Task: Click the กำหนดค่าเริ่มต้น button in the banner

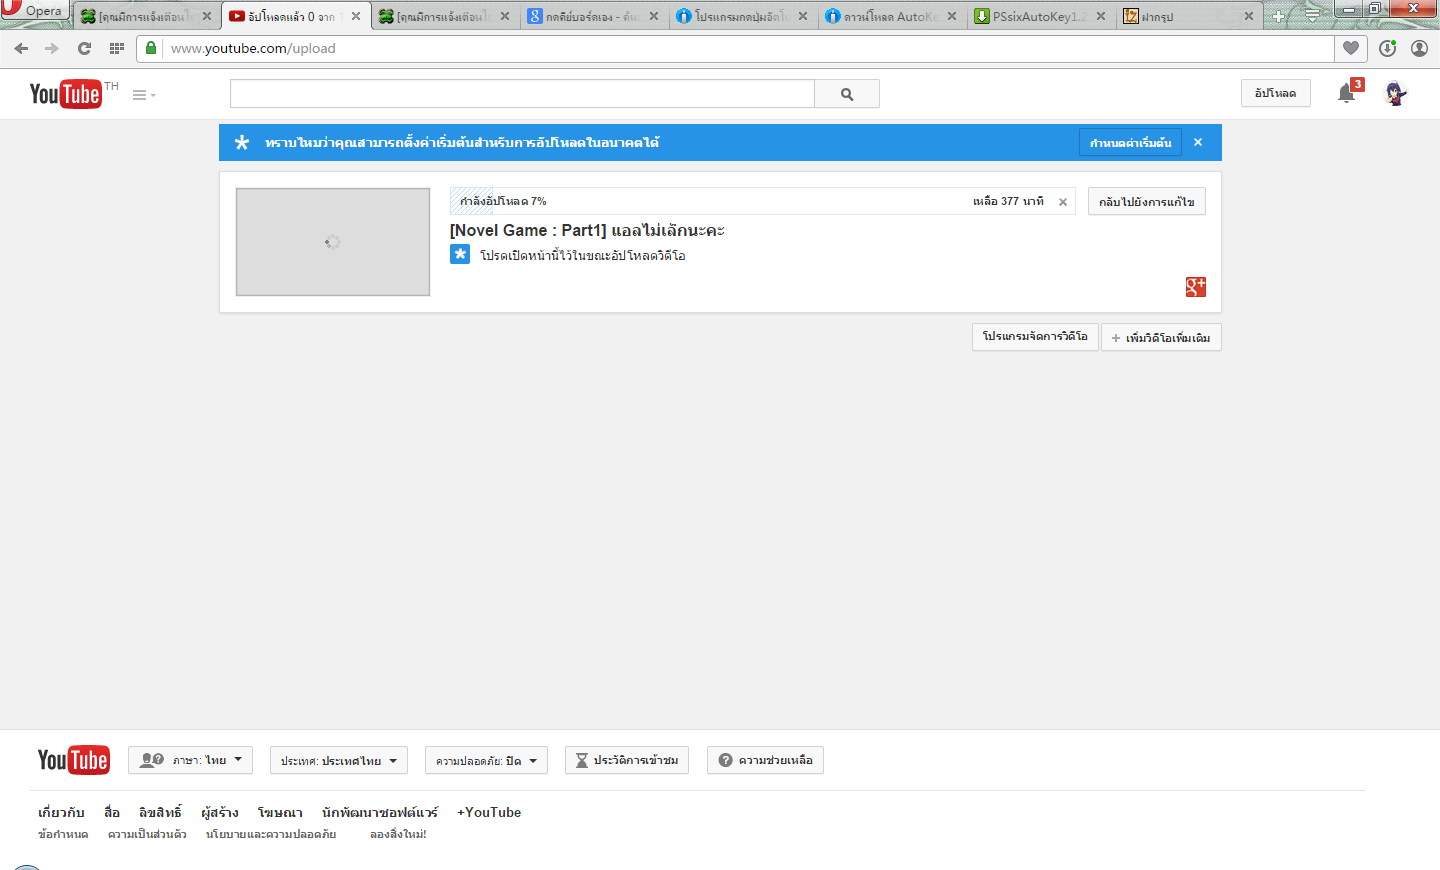Action: pyautogui.click(x=1130, y=143)
